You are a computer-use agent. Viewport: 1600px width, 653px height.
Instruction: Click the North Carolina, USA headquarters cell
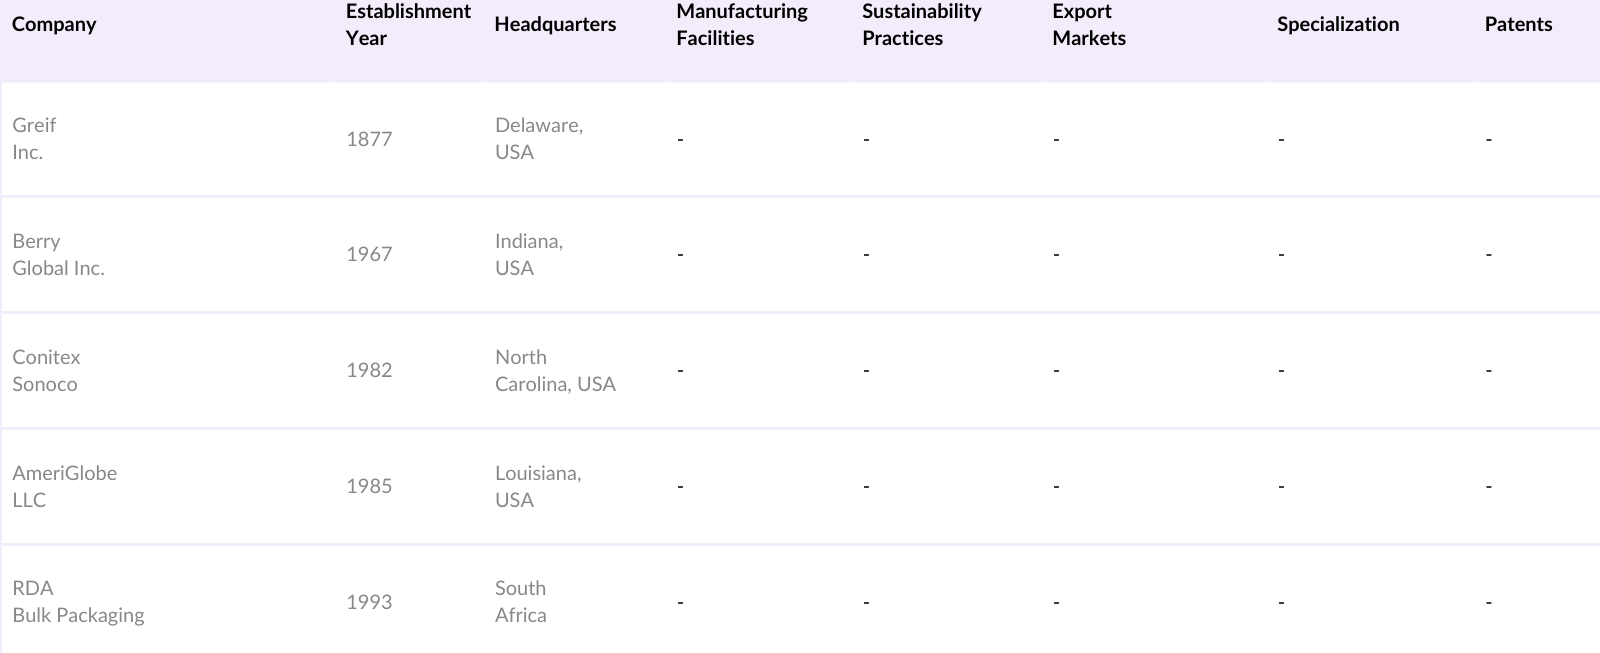(x=554, y=370)
